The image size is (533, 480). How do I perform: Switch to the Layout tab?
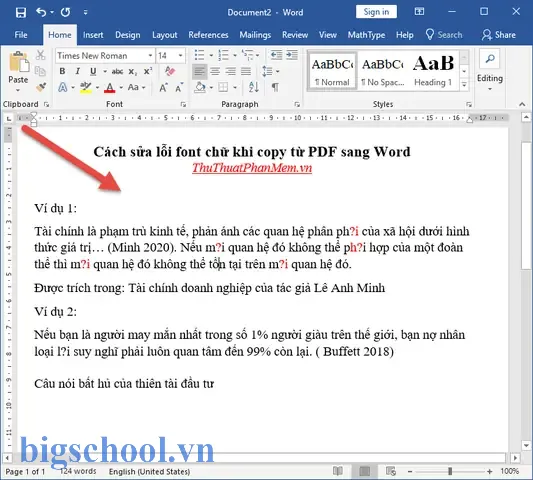point(165,35)
